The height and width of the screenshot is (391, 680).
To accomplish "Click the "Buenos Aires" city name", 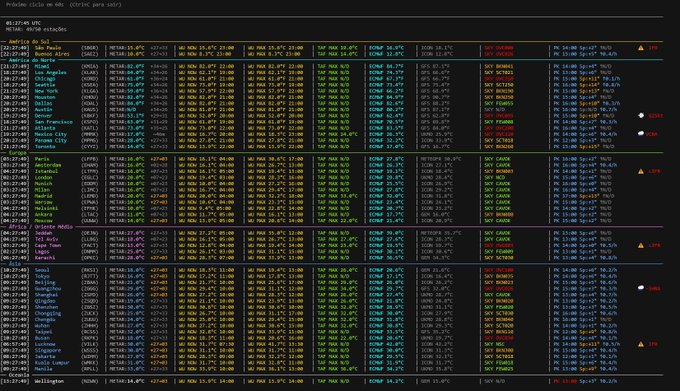I will (52, 54).
